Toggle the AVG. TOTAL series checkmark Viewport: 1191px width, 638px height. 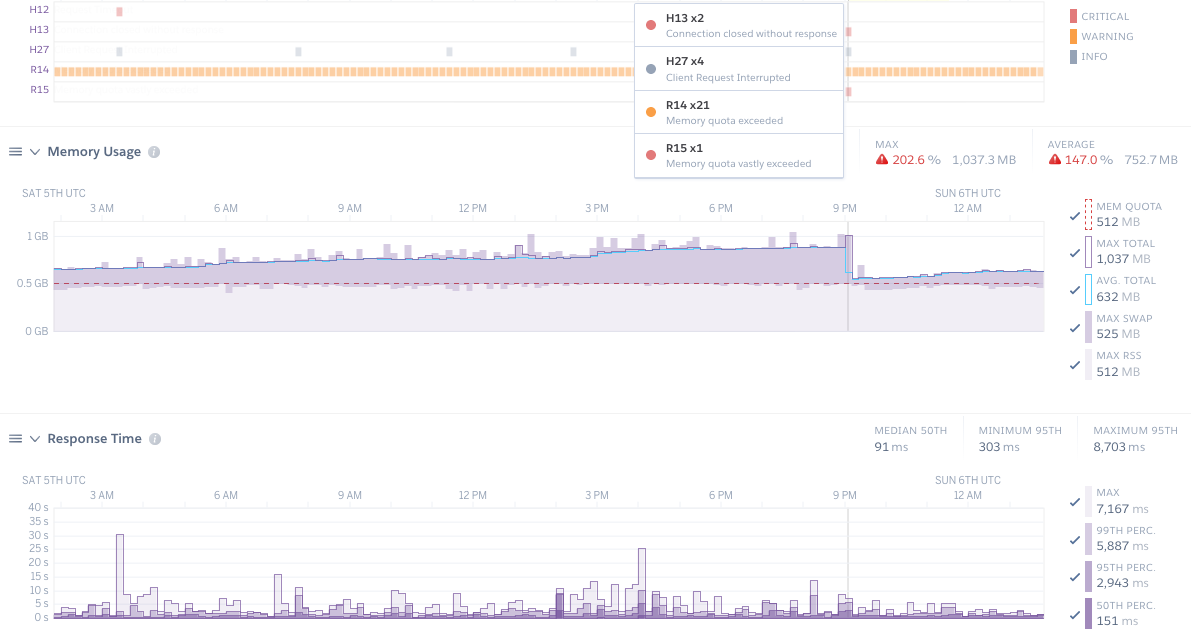pos(1075,290)
